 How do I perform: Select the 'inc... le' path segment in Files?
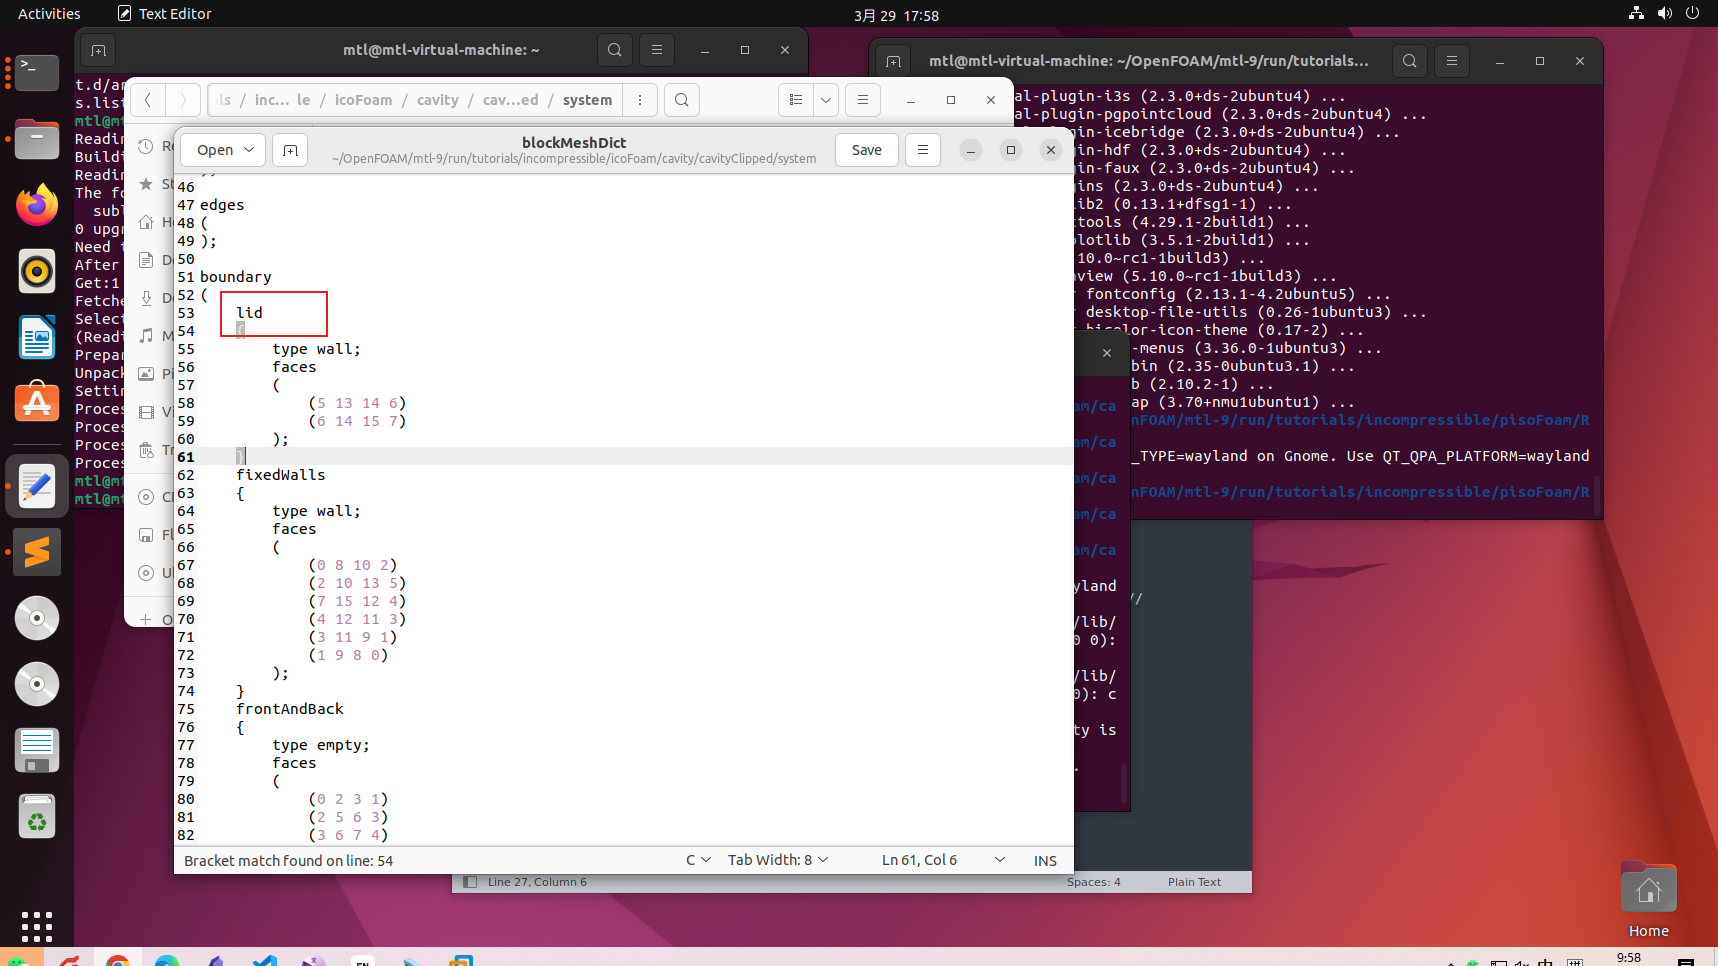click(282, 100)
